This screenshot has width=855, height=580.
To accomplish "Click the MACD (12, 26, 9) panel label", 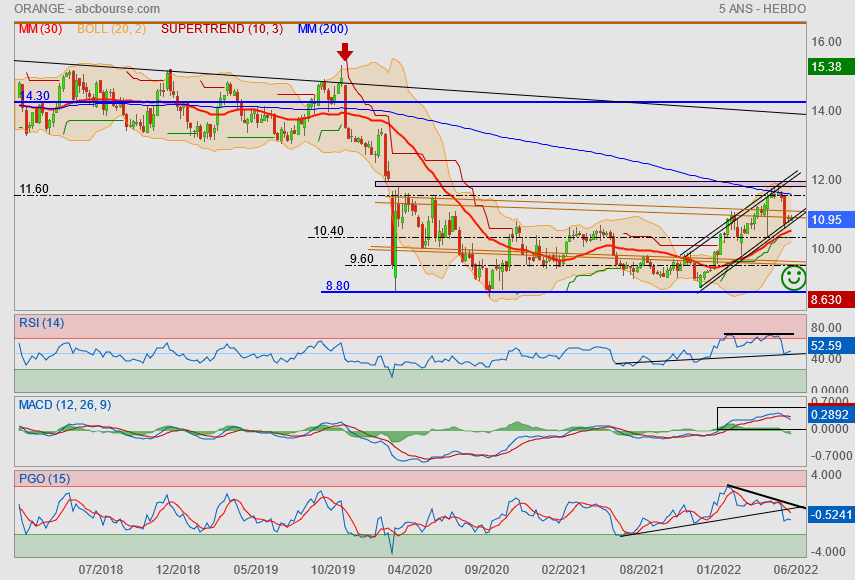I will click(65, 405).
